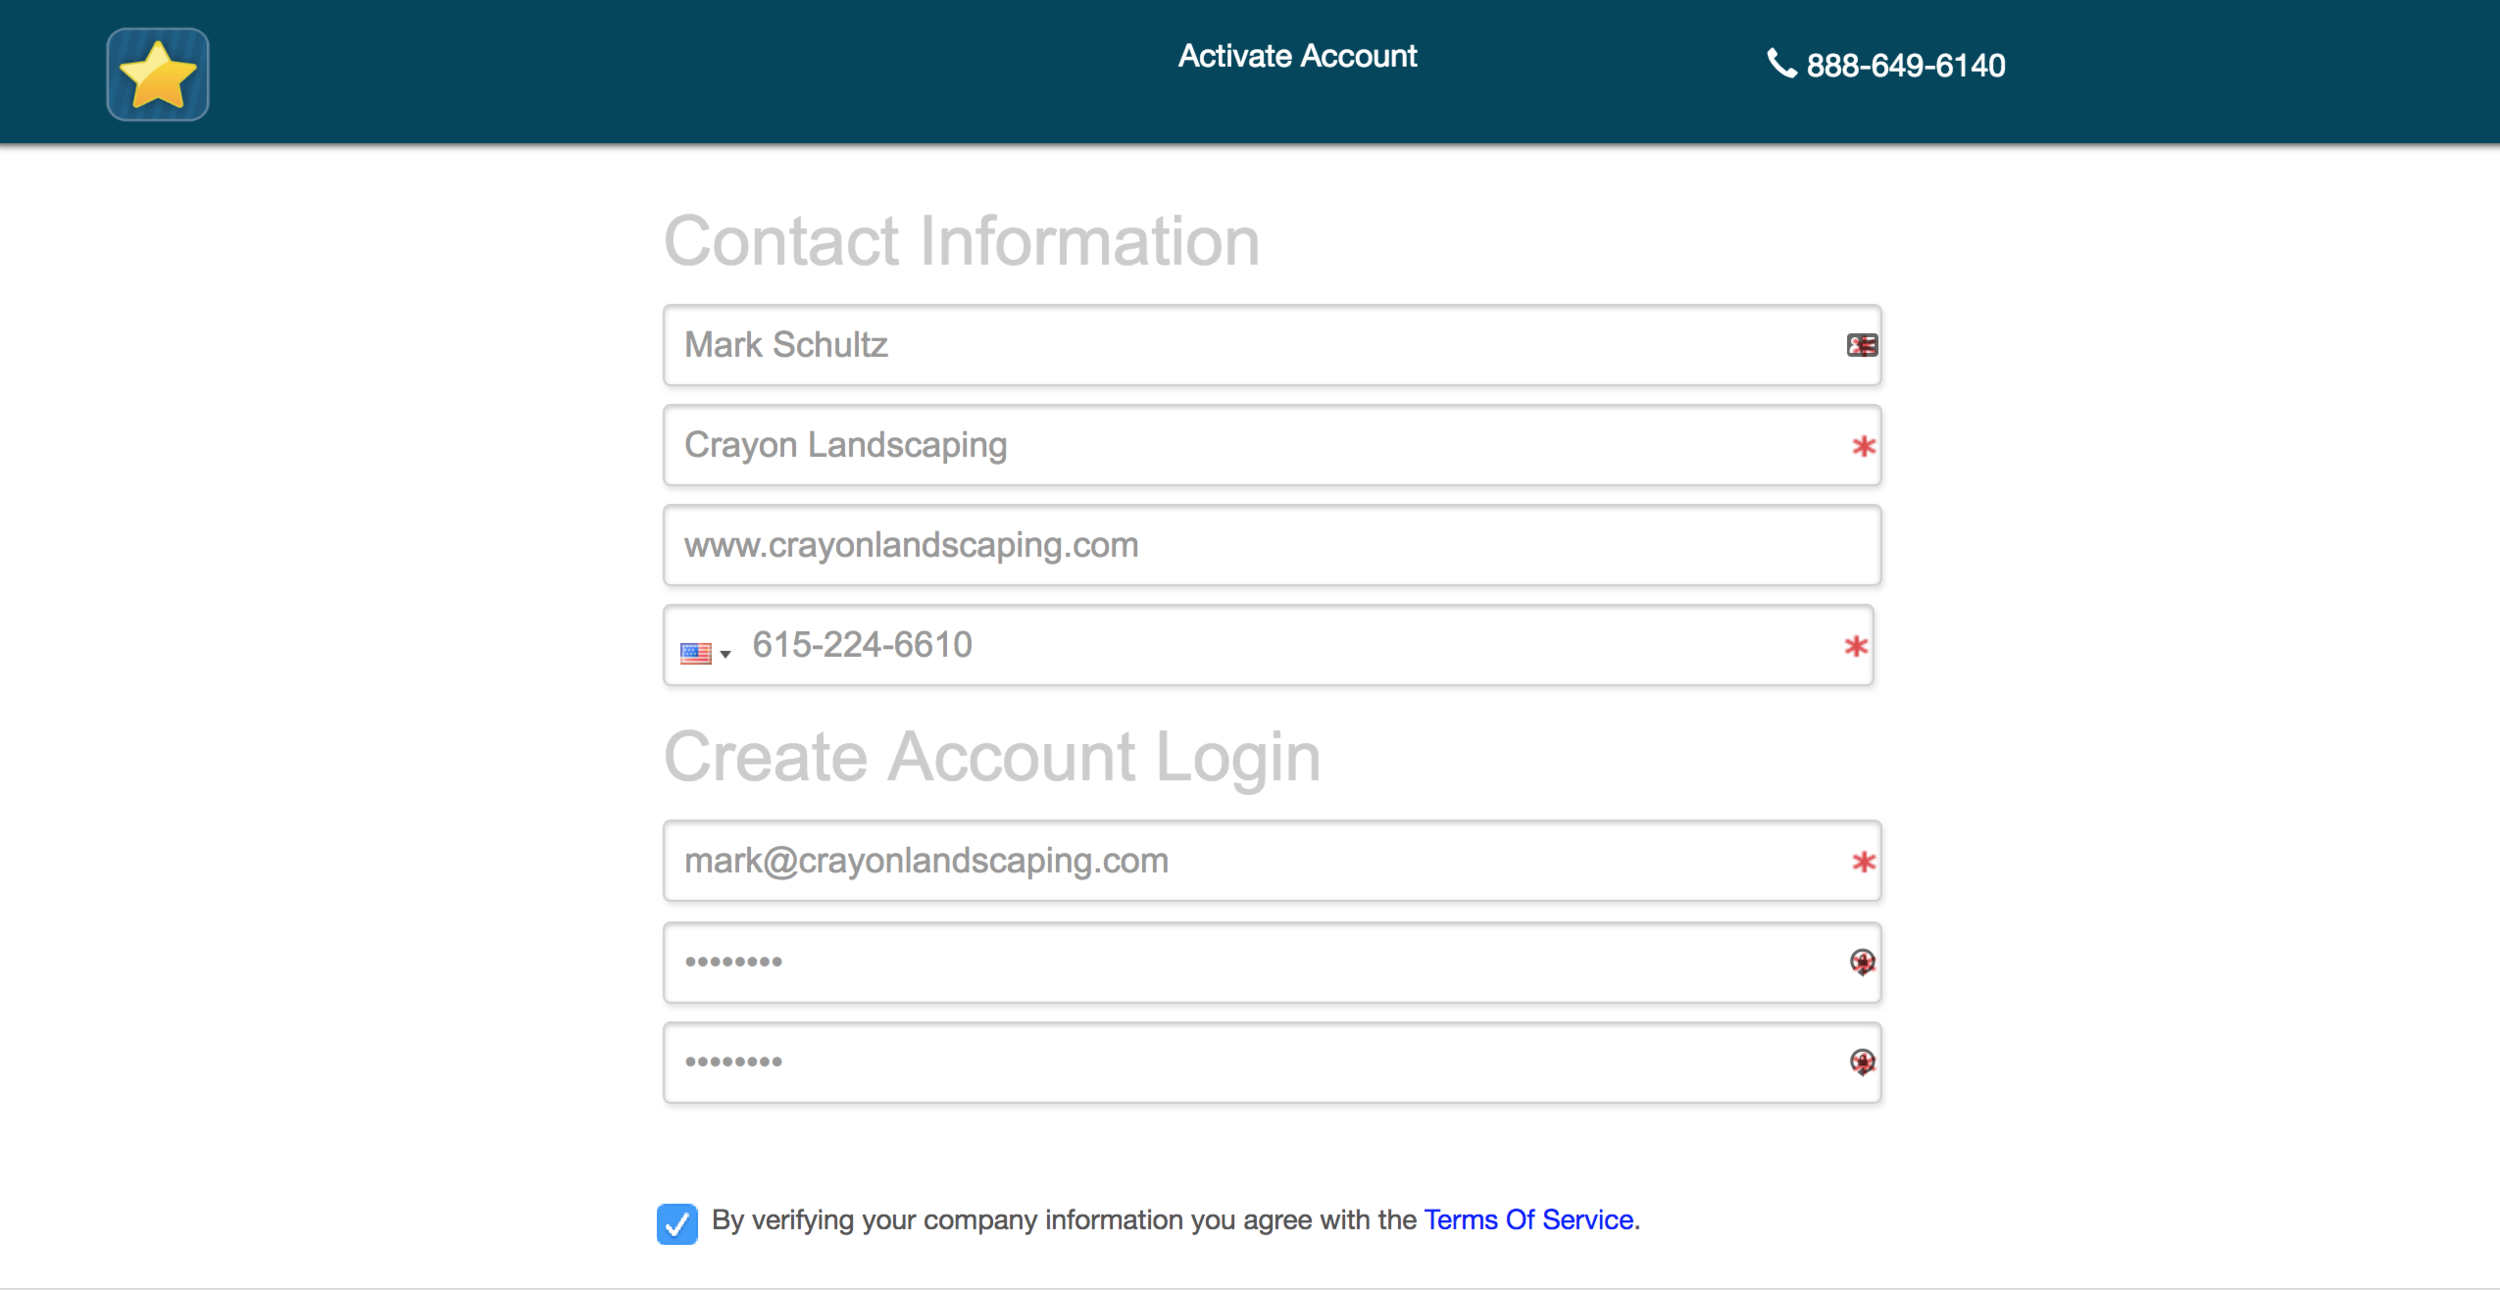Click the 615-224-6610 phone number field
The height and width of the screenshot is (1290, 2500).
click(1250, 646)
